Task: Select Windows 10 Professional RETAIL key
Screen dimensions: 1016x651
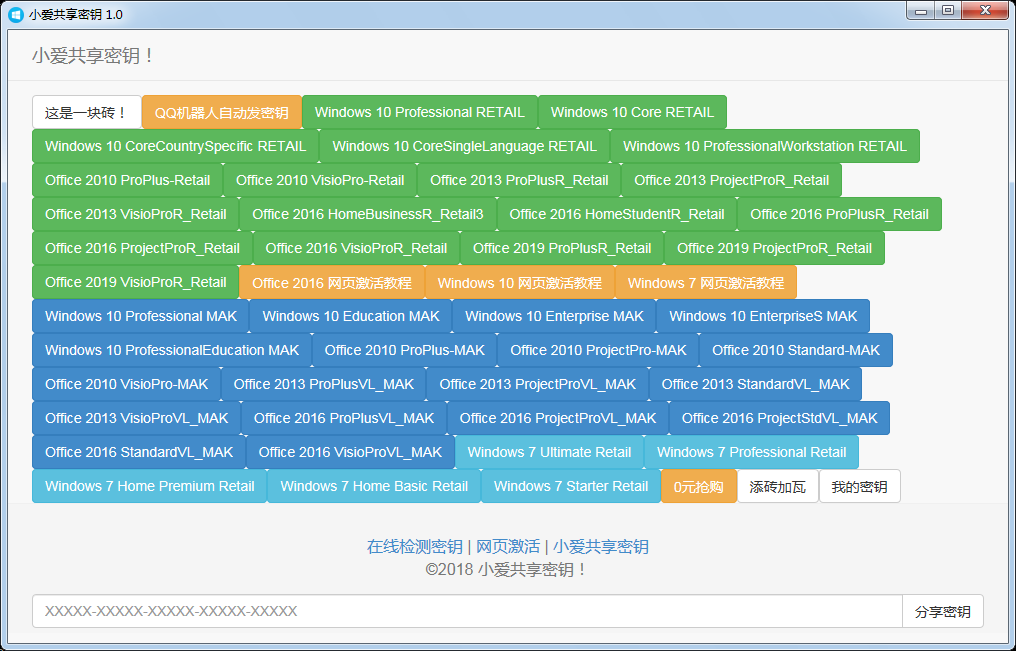Action: [x=419, y=112]
